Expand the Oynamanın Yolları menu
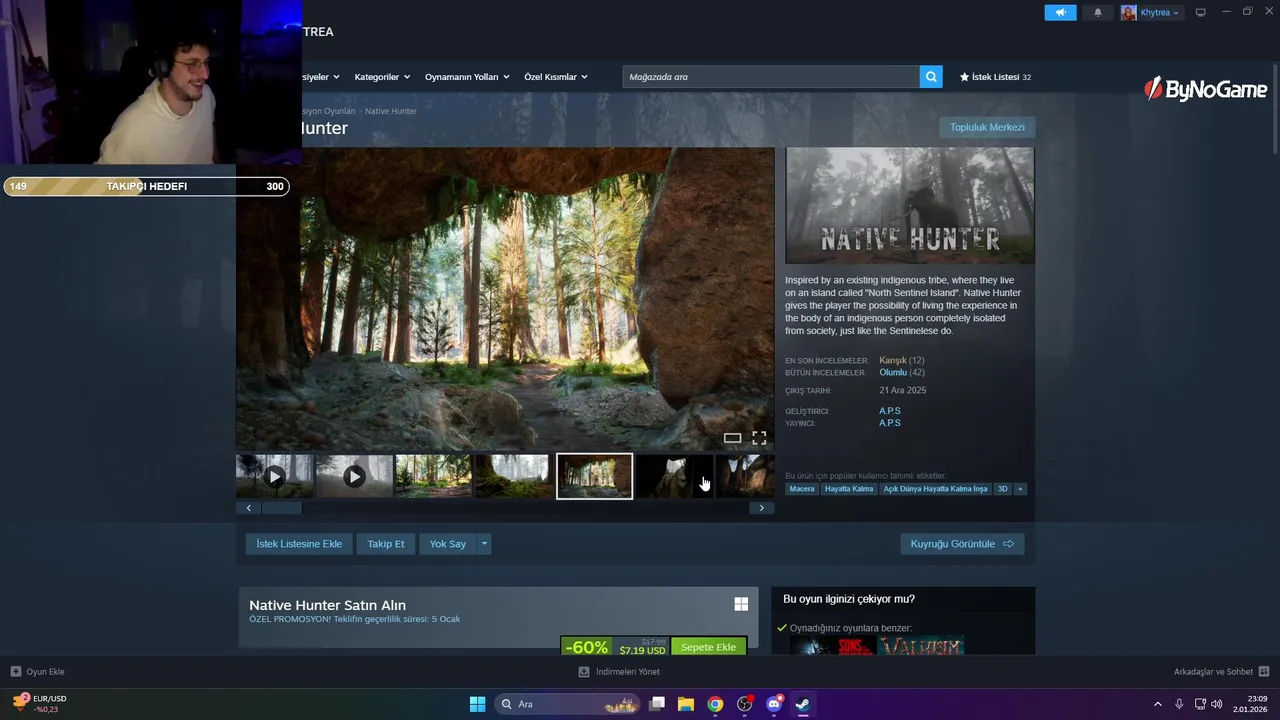This screenshot has width=1280, height=720. (x=467, y=77)
